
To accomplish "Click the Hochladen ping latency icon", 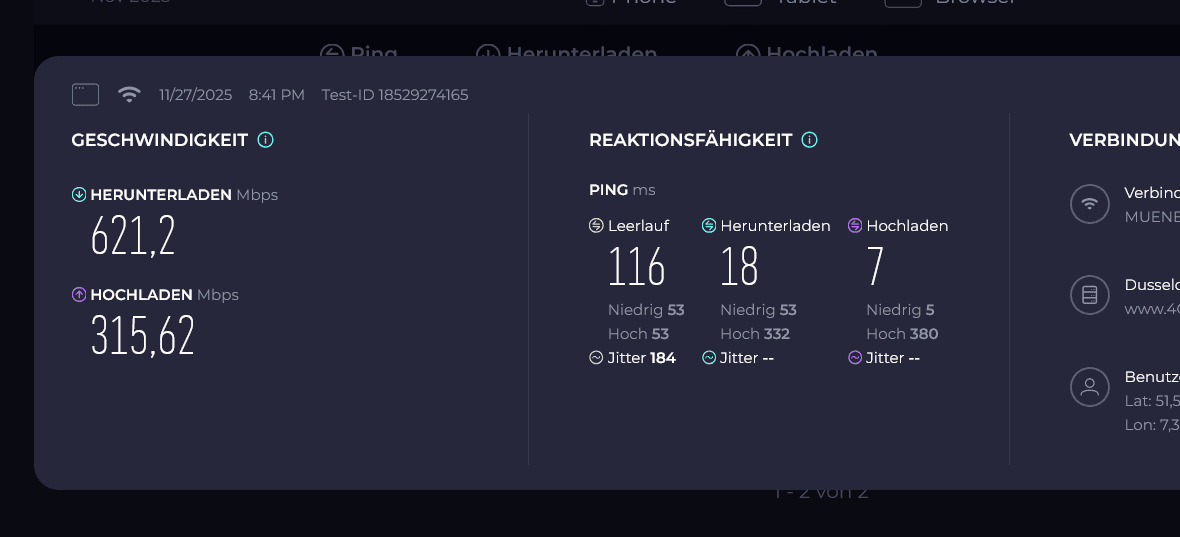I will click(855, 226).
